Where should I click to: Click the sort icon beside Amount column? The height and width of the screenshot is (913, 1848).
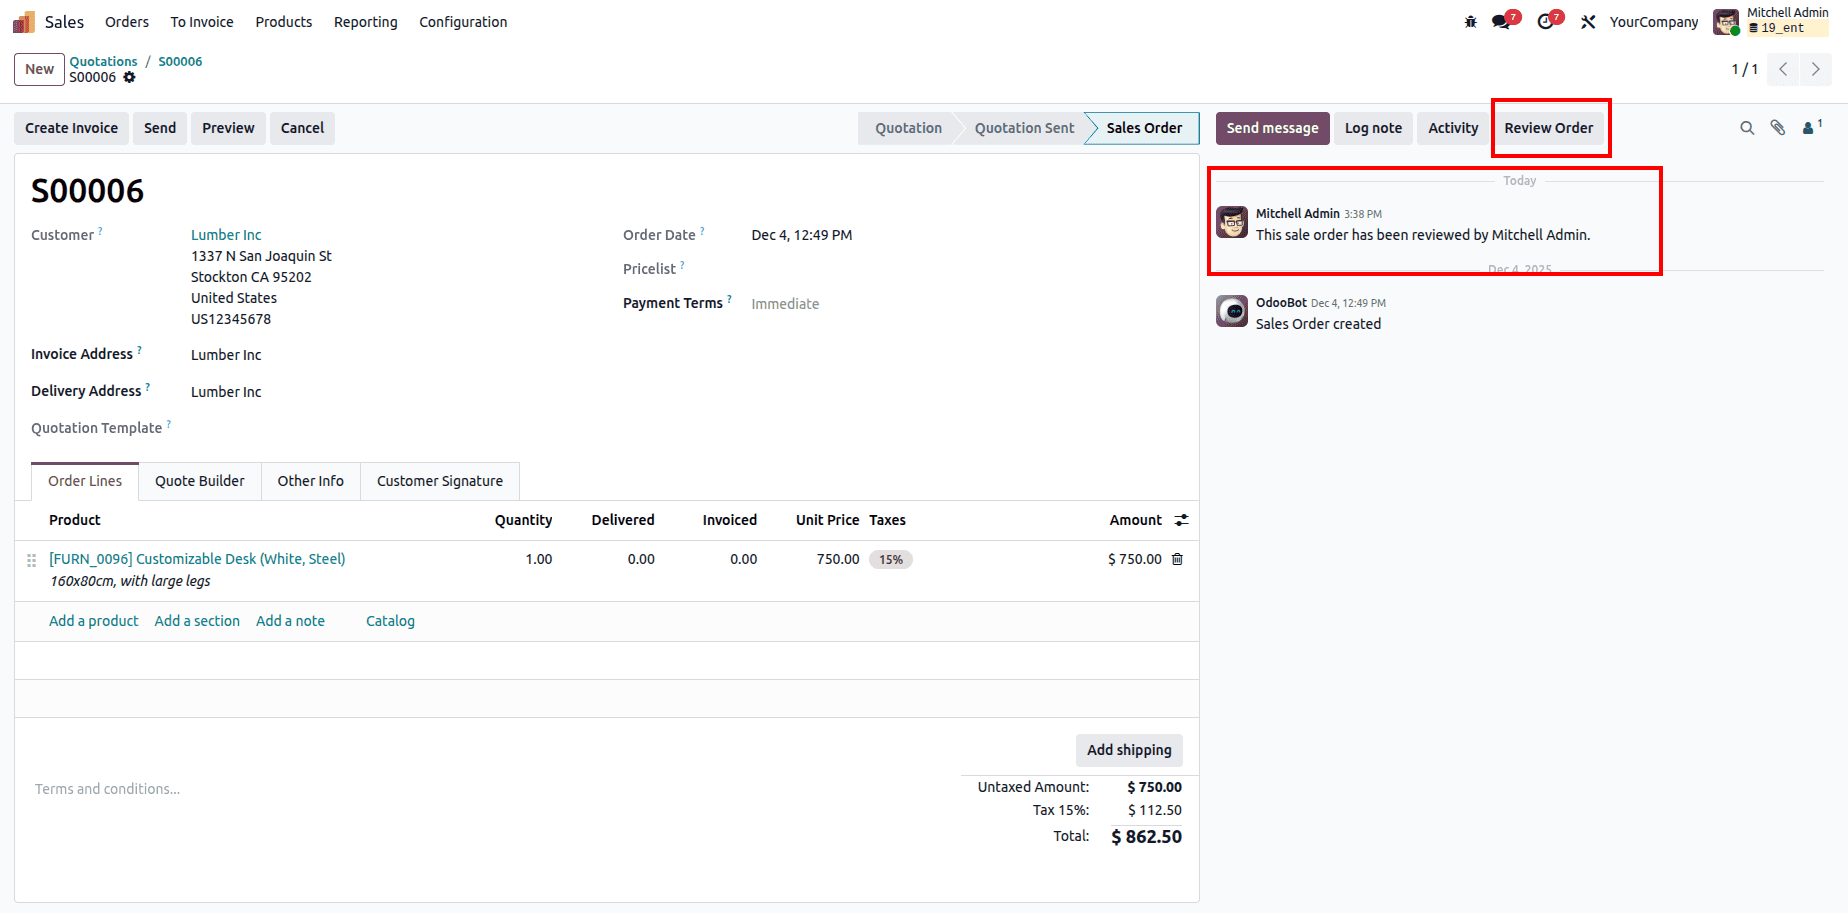click(x=1181, y=520)
